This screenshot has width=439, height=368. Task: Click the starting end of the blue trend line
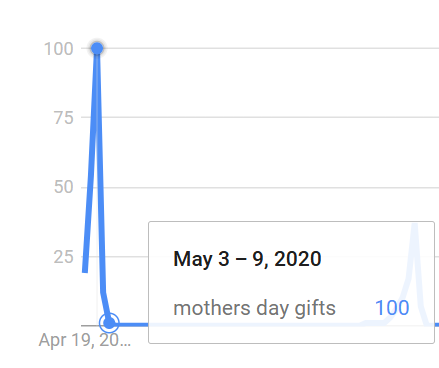pos(85,269)
